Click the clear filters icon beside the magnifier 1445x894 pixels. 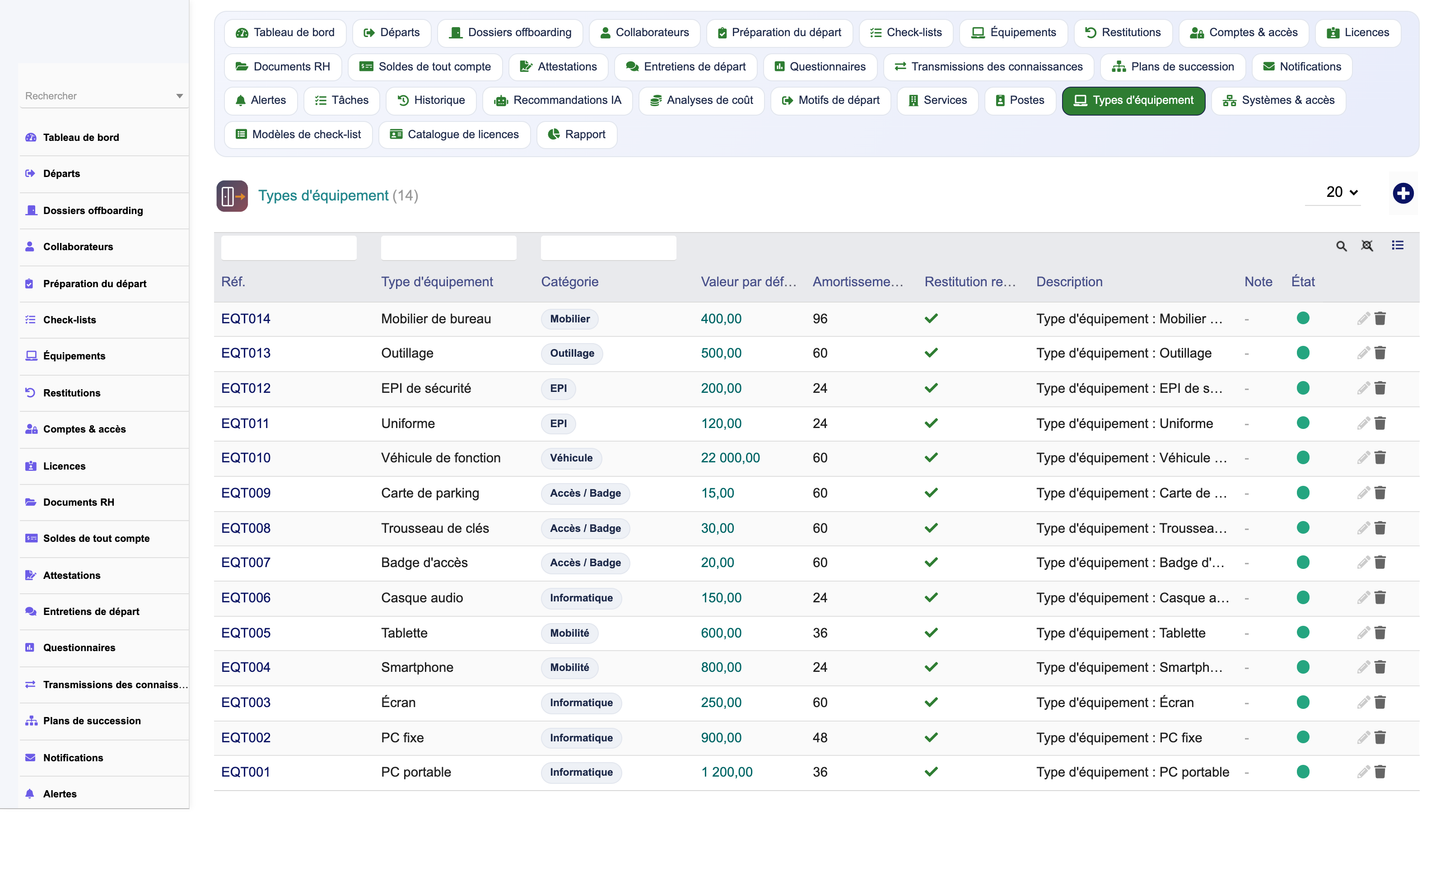pyautogui.click(x=1367, y=246)
